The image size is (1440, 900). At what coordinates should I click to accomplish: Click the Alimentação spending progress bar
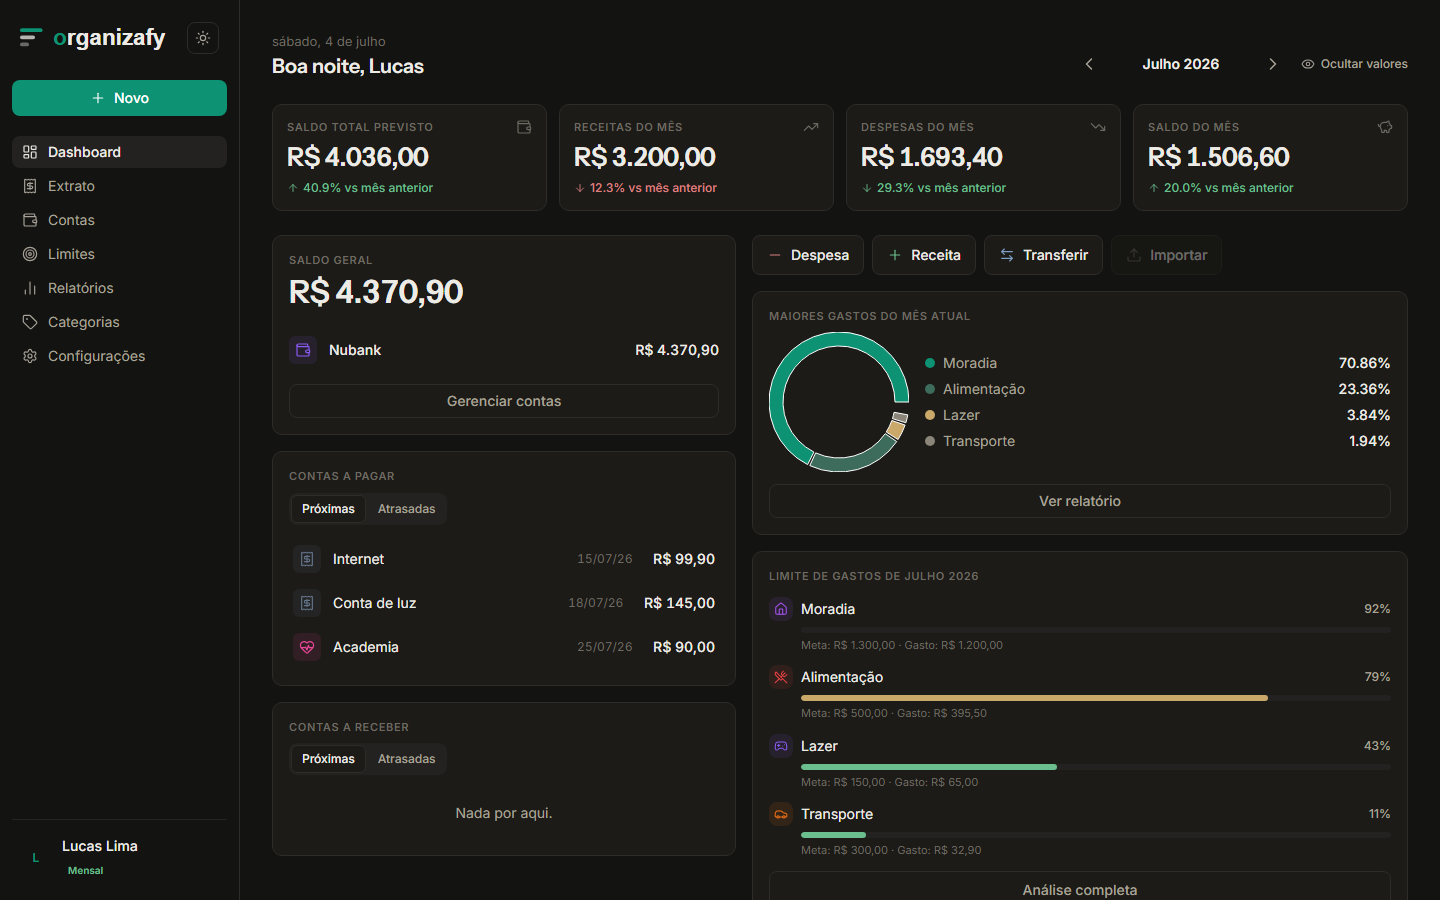coord(1095,698)
